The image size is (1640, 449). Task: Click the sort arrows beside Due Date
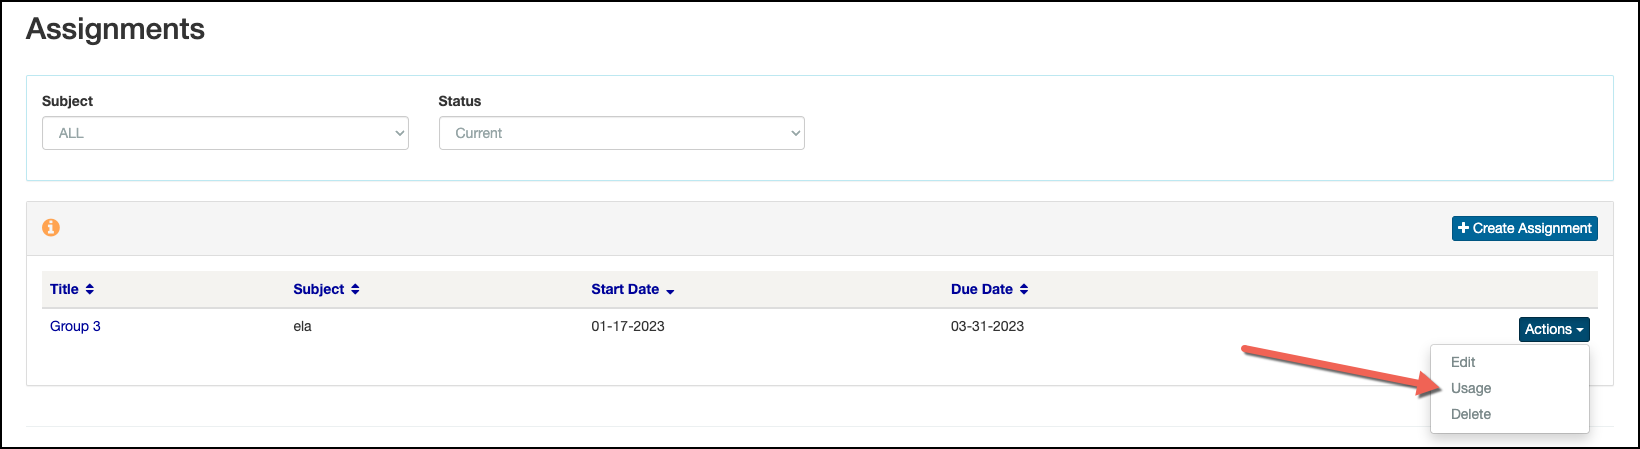click(1024, 289)
